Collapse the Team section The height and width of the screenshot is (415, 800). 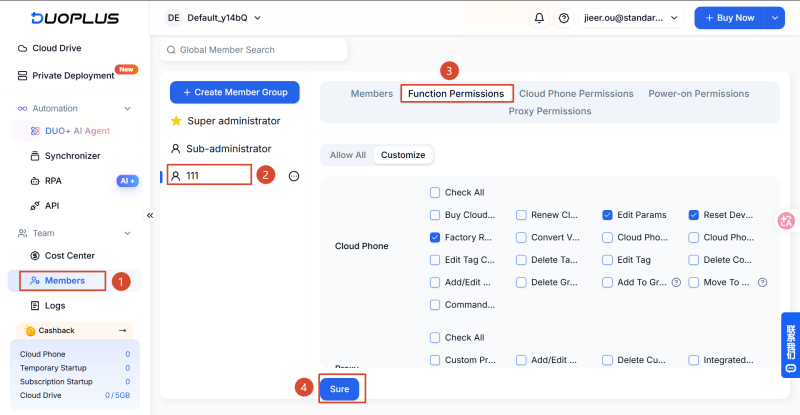pos(128,233)
